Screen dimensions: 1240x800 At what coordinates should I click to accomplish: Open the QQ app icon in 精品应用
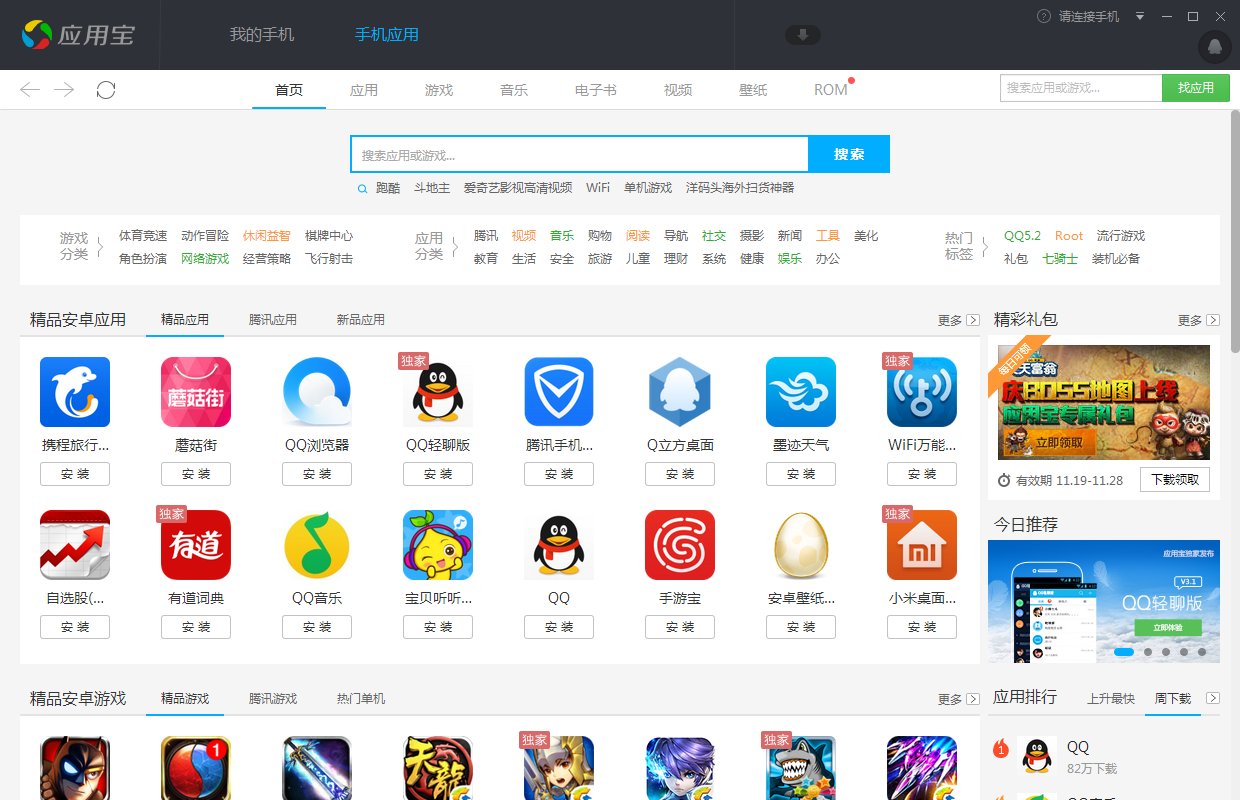559,545
